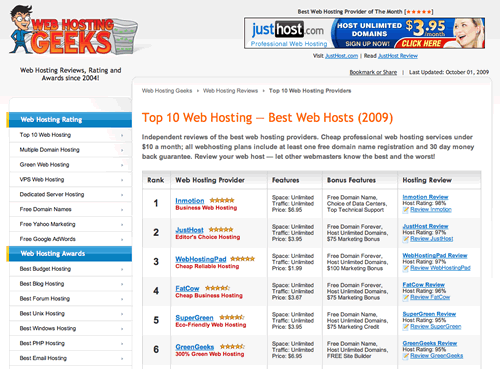Click the arrow beside Best Budget Hosting
The width and height of the screenshot is (500, 369).
(122, 269)
